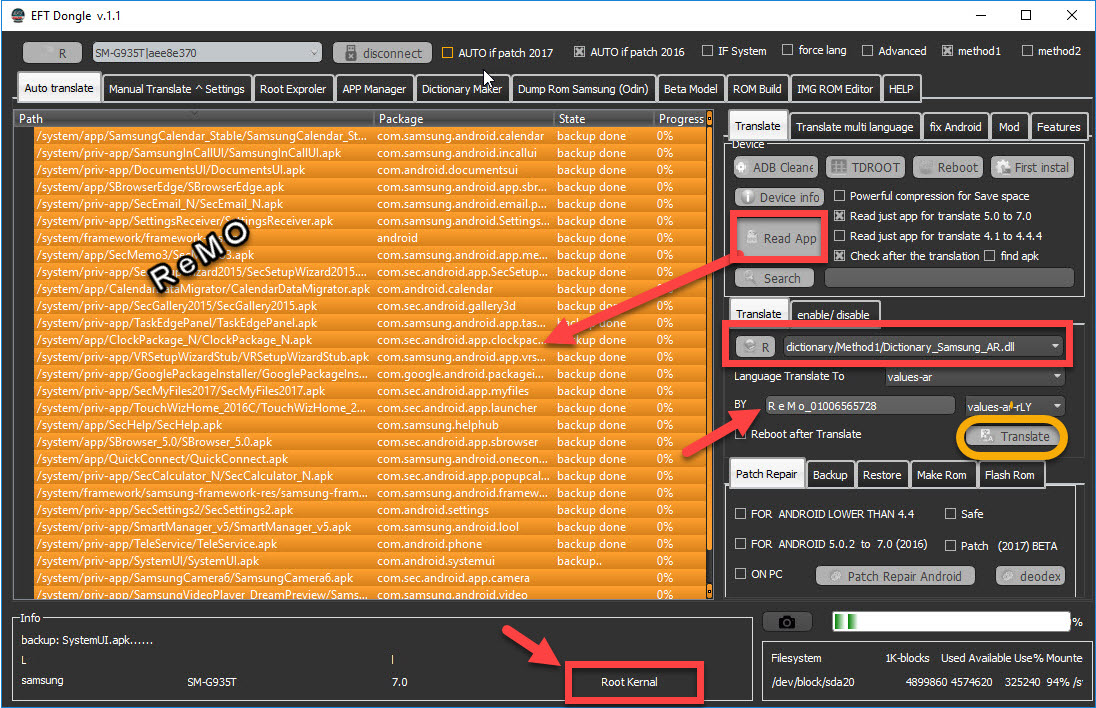Enable force lang checkbox

tap(787, 50)
